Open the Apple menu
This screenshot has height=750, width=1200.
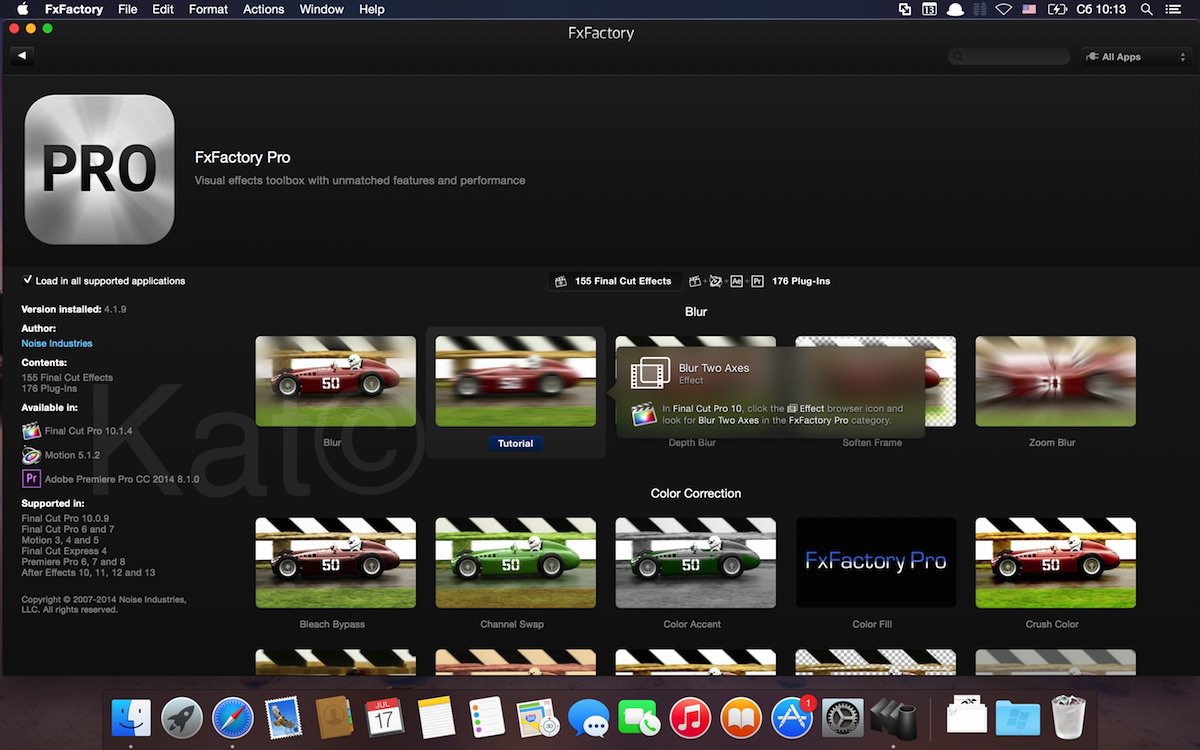tap(22, 9)
